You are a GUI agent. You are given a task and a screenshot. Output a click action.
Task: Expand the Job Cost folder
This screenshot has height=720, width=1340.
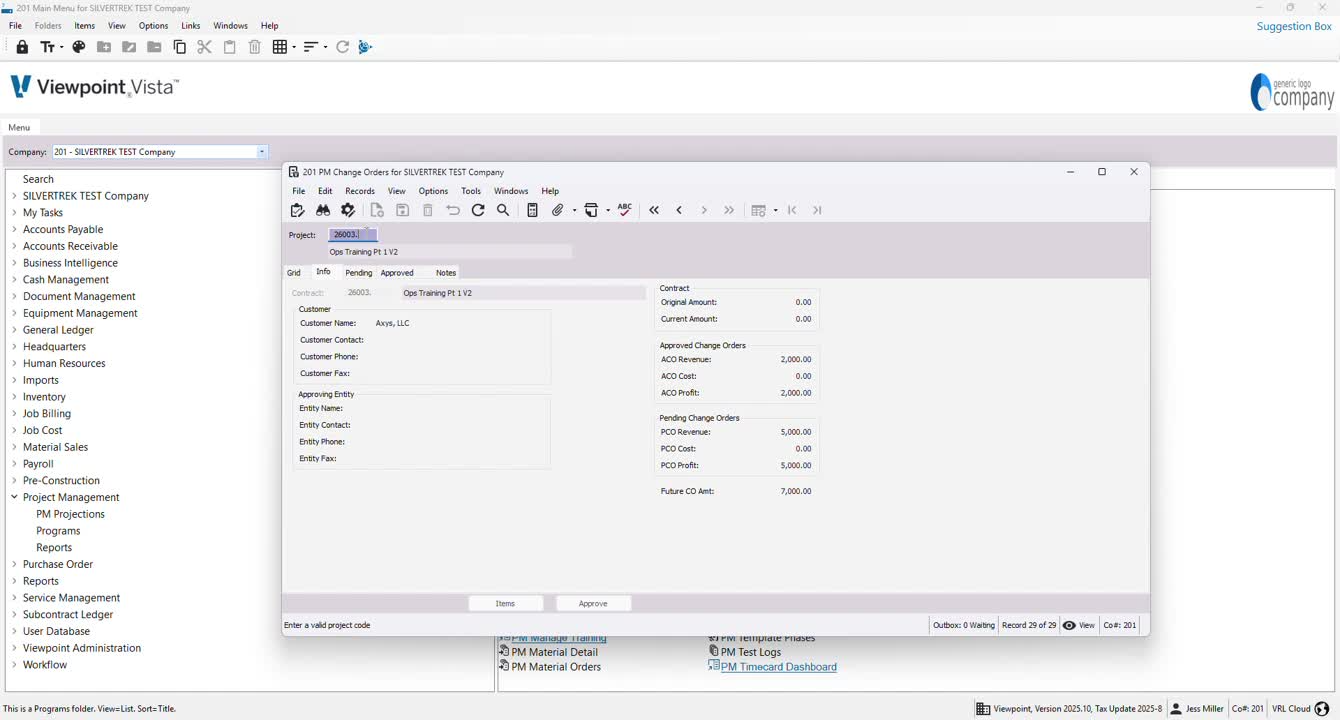[14, 430]
